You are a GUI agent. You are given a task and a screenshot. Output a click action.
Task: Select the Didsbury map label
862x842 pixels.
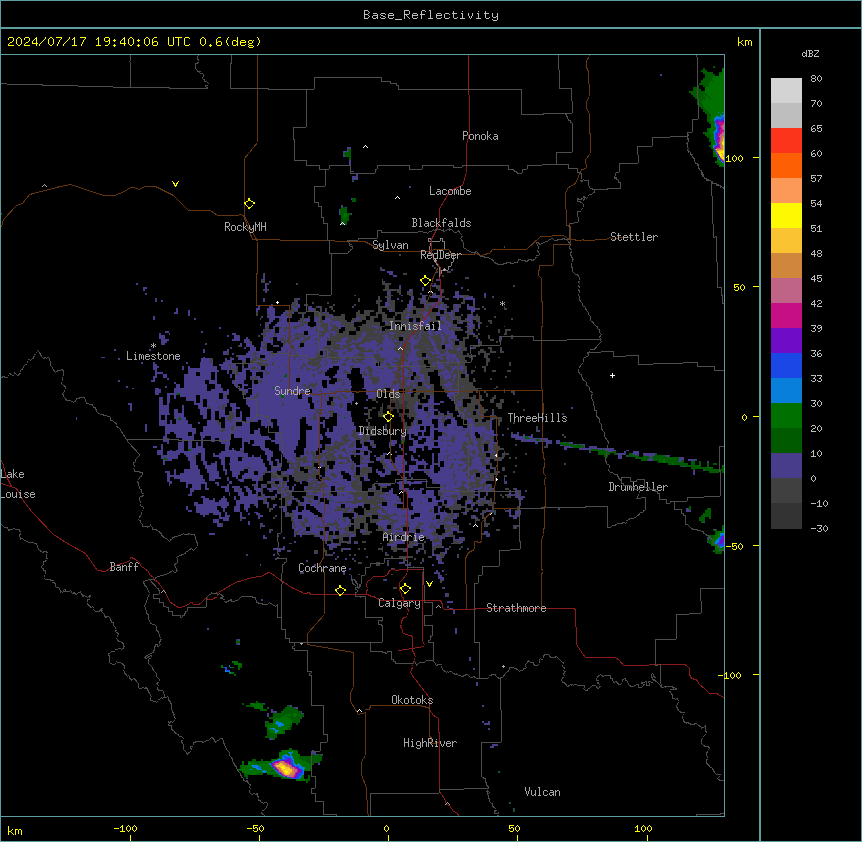coord(383,431)
